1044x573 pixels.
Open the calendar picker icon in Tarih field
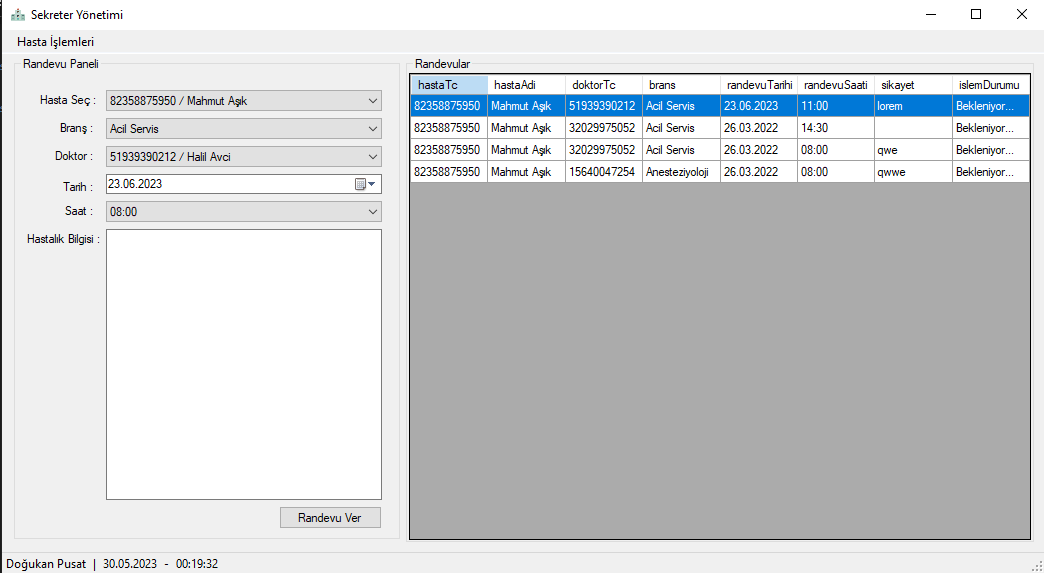pos(365,184)
